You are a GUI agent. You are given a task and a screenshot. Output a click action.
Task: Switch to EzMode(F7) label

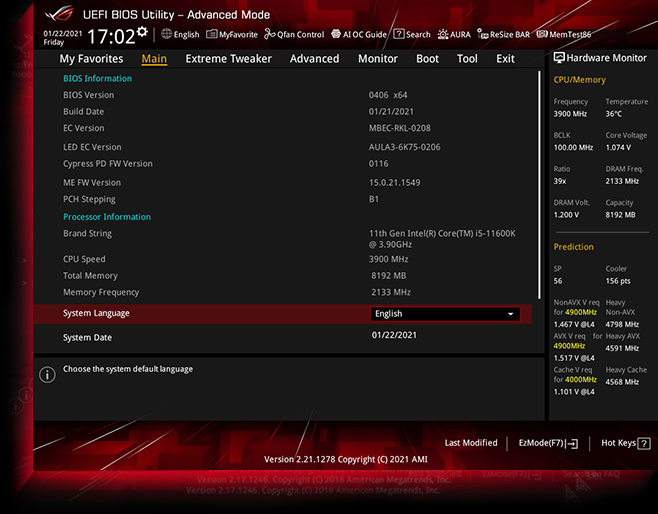(541, 443)
